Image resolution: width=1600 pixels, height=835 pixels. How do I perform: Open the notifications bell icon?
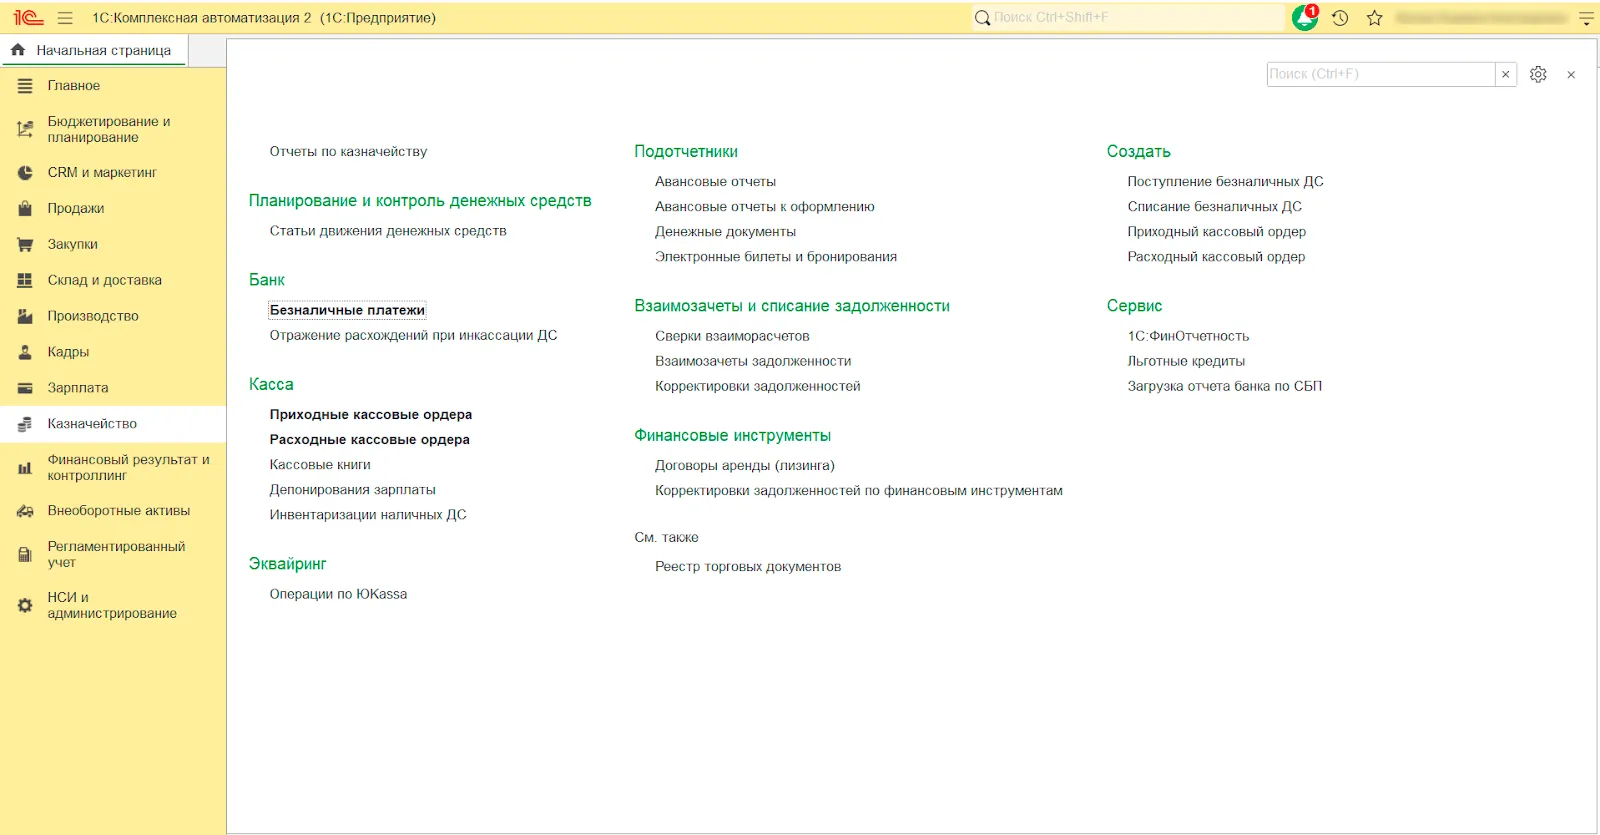(1304, 18)
